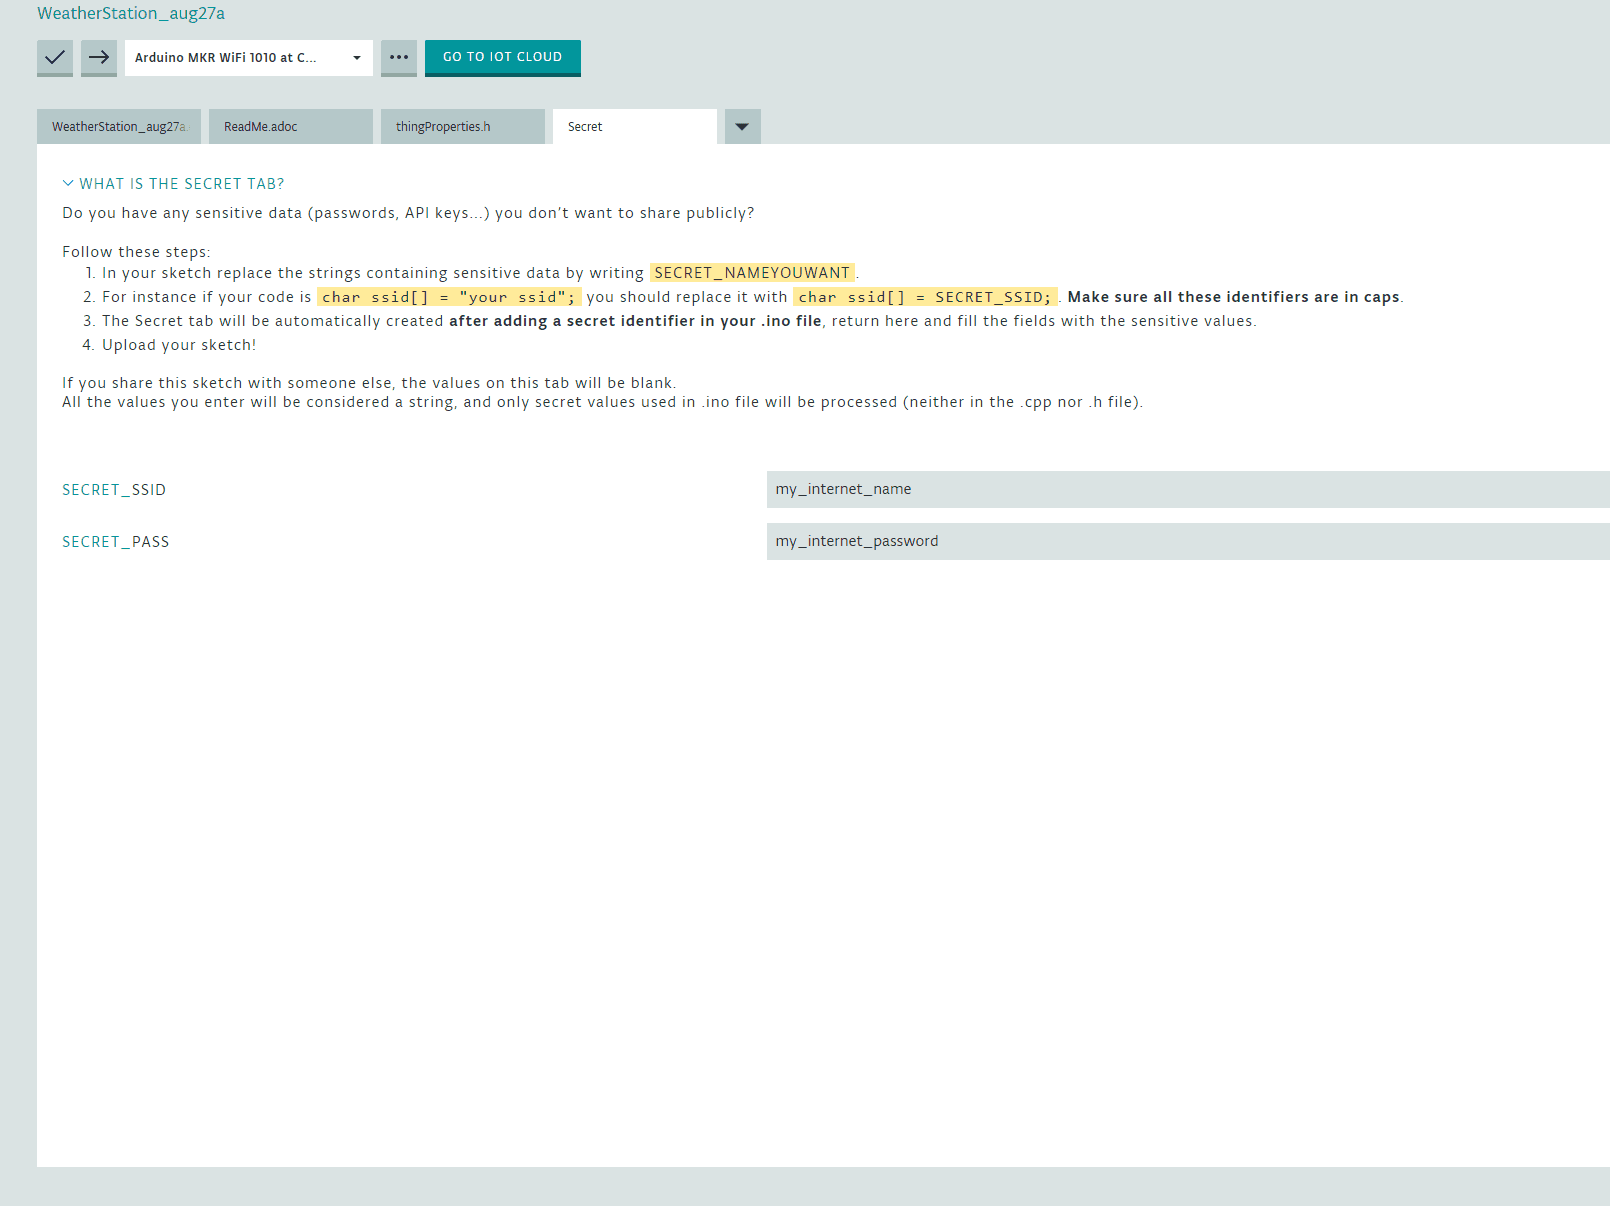This screenshot has height=1206, width=1610.
Task: Click the Verify checkmark icon
Action: 55,57
